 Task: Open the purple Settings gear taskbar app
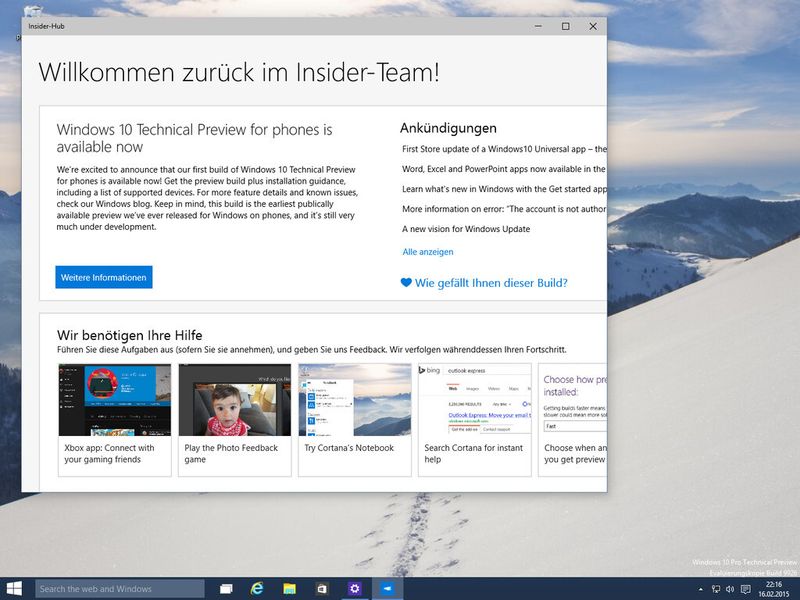coord(354,589)
